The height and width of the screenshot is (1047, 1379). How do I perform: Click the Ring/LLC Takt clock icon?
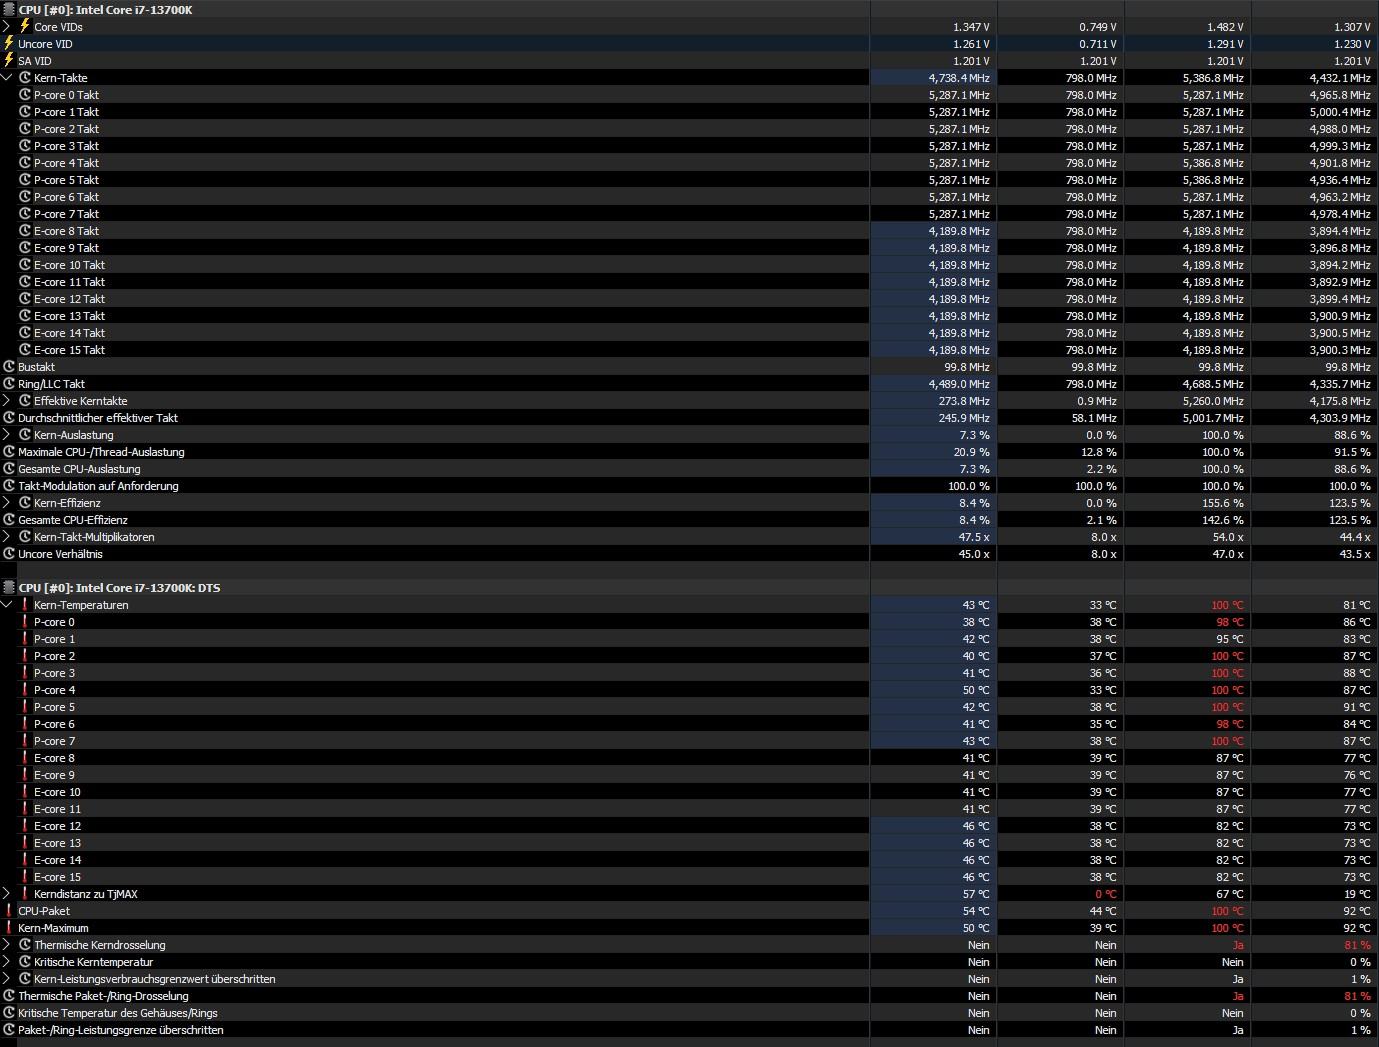pyautogui.click(x=9, y=384)
